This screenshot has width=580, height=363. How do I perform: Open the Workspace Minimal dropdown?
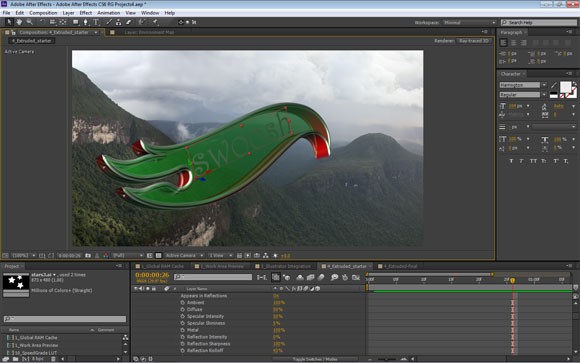469,23
